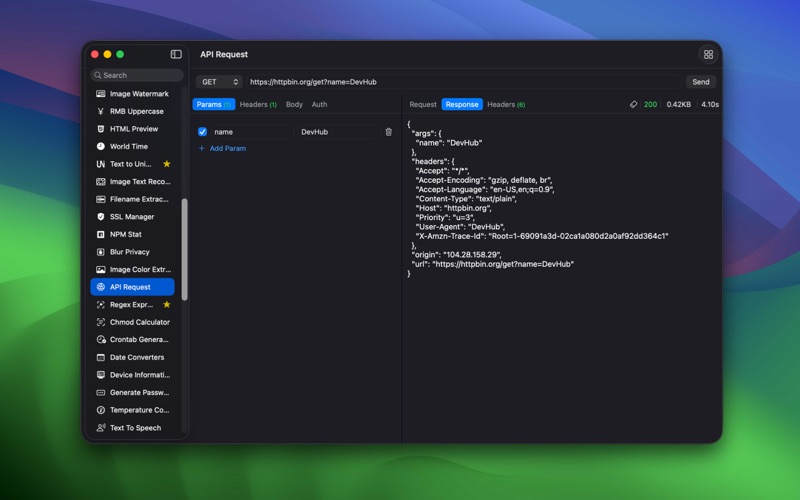Viewport: 800px width, 500px height.
Task: Toggle the sidebar visibility icon
Action: pos(176,54)
